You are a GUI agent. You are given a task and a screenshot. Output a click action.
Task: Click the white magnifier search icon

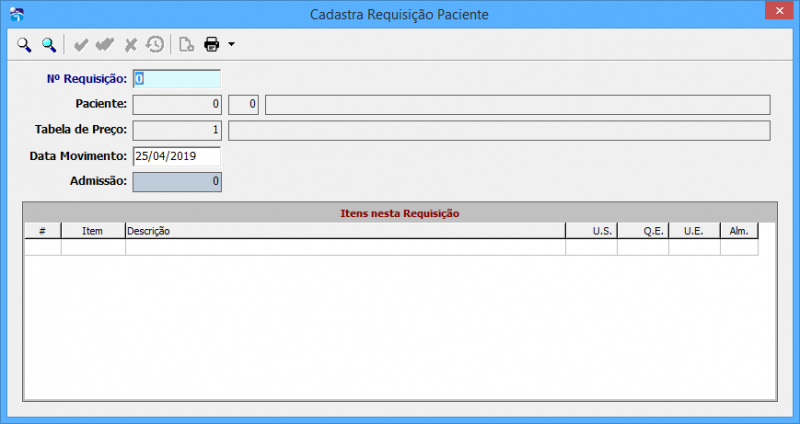[x=24, y=44]
